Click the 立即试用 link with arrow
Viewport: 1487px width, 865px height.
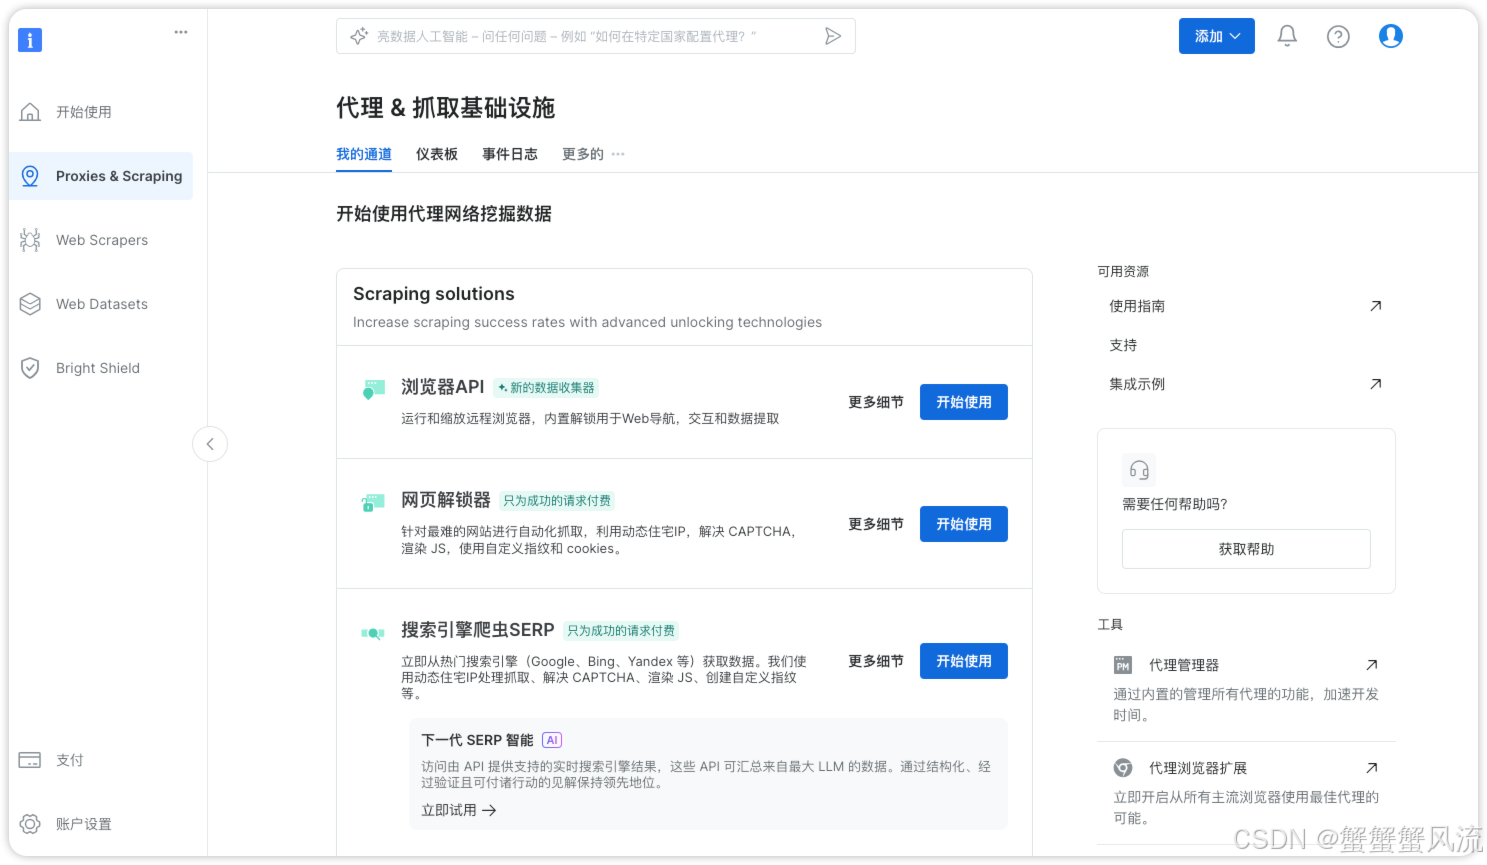pos(459,810)
